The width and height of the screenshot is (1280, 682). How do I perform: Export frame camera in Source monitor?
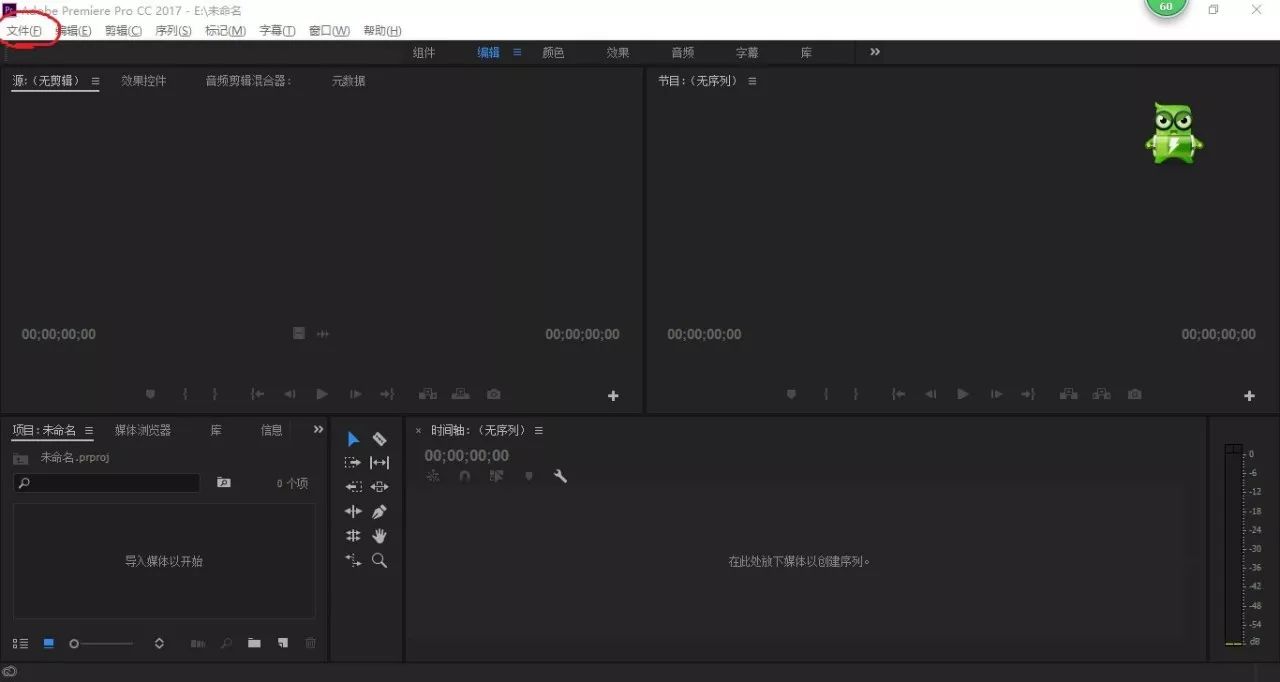click(x=493, y=395)
